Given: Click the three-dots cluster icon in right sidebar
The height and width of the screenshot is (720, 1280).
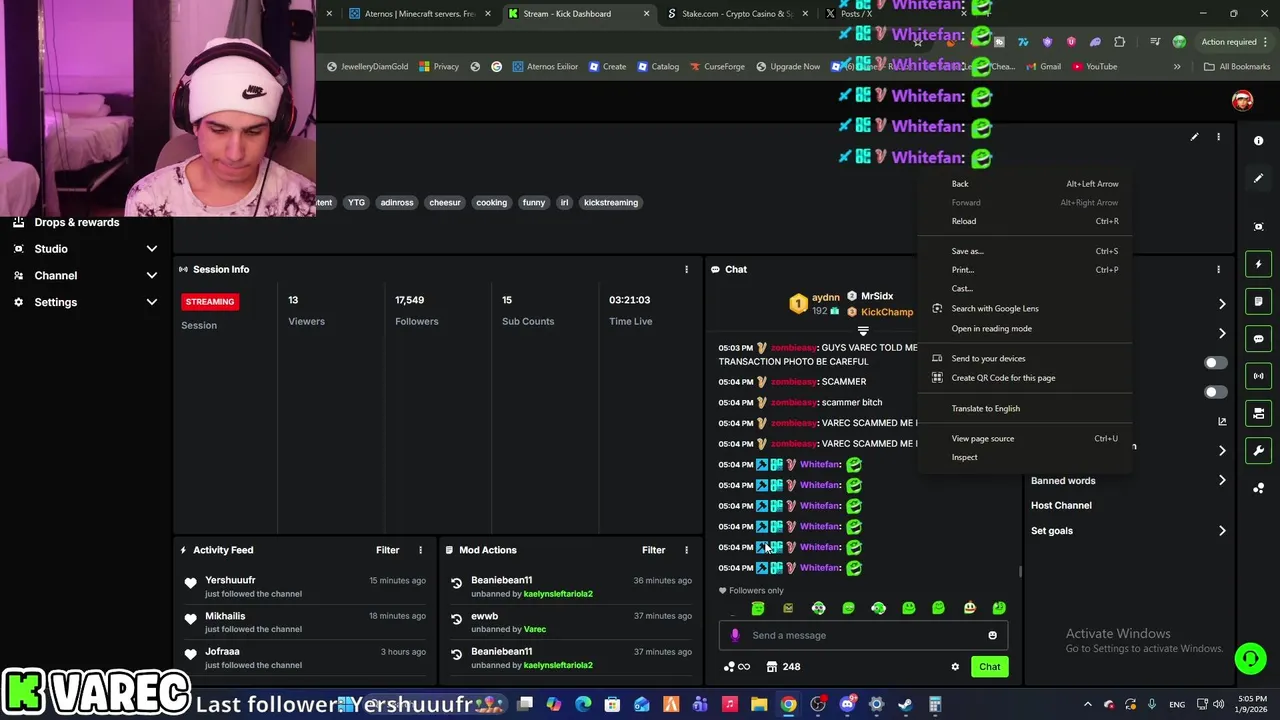Looking at the screenshot, I should pyautogui.click(x=1258, y=488).
